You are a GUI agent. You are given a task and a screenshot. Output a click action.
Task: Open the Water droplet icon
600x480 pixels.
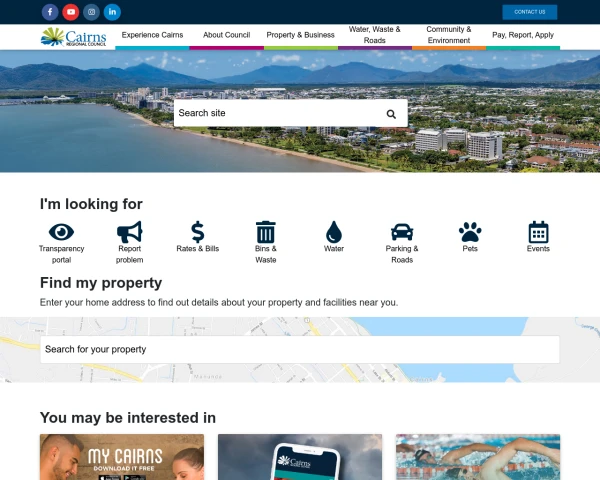click(x=334, y=232)
